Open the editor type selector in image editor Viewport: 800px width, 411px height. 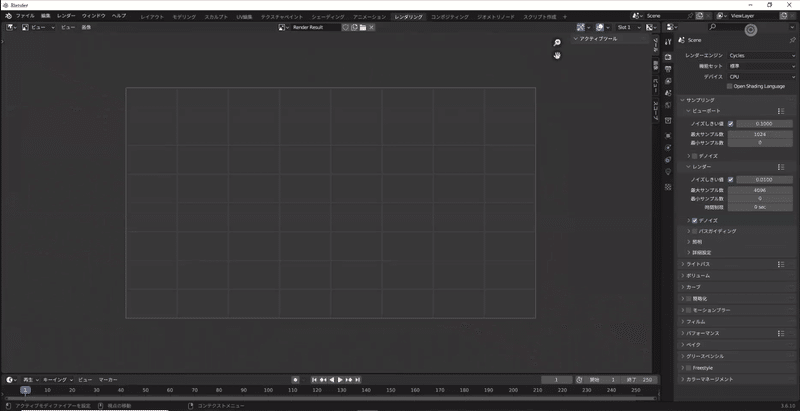[11, 27]
